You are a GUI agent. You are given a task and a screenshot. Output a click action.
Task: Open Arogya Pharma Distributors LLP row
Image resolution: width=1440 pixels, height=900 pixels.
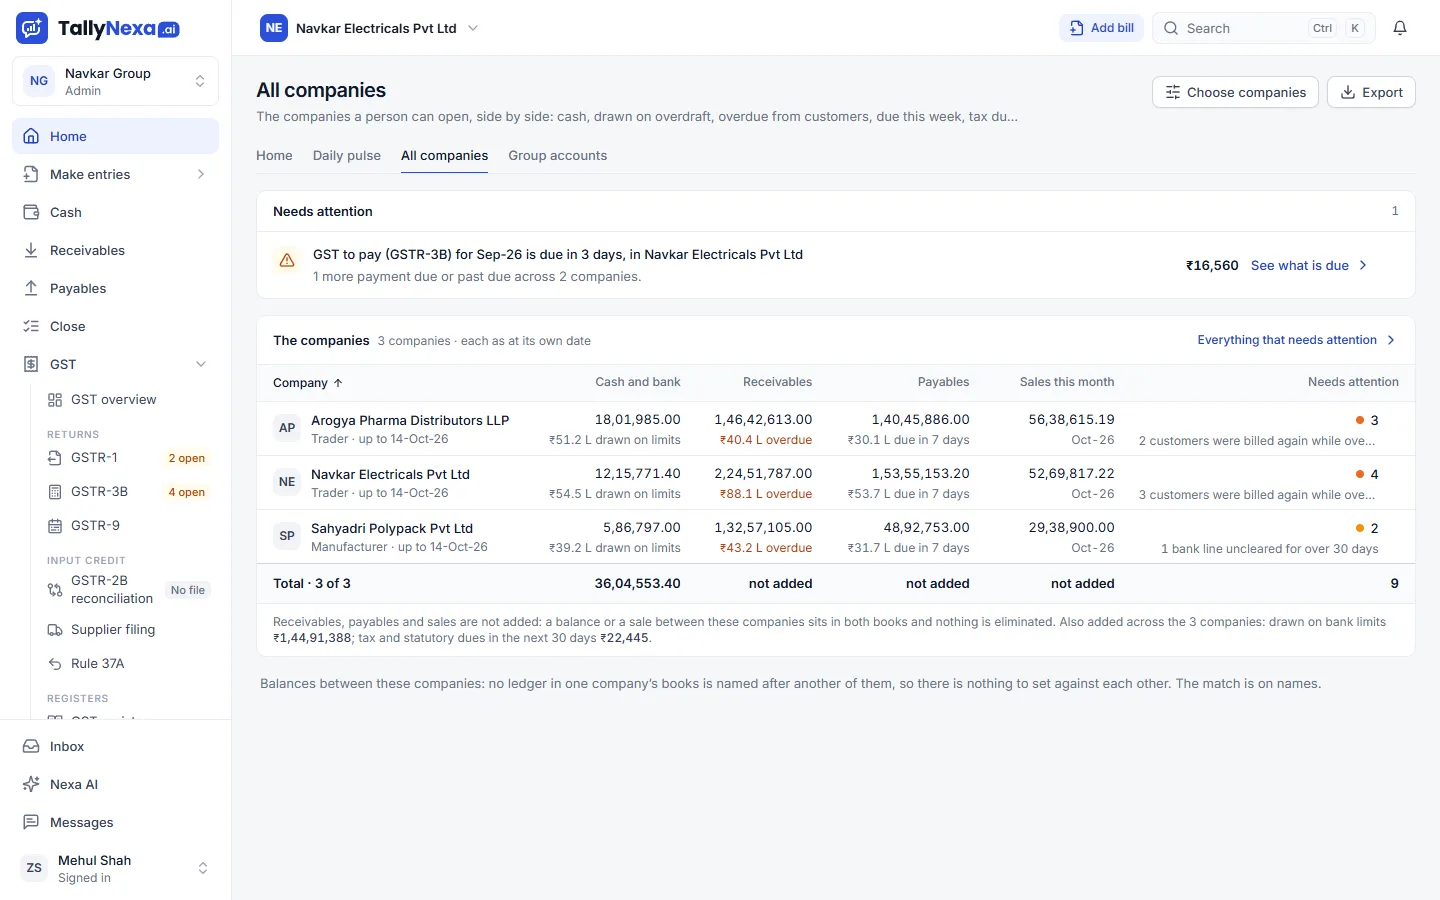coord(836,429)
